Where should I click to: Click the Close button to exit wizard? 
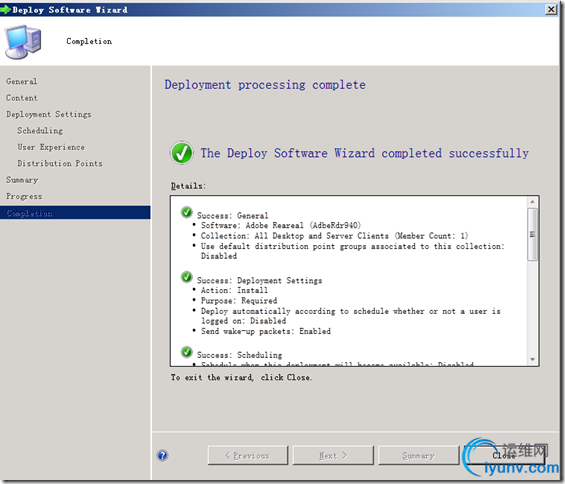point(504,456)
